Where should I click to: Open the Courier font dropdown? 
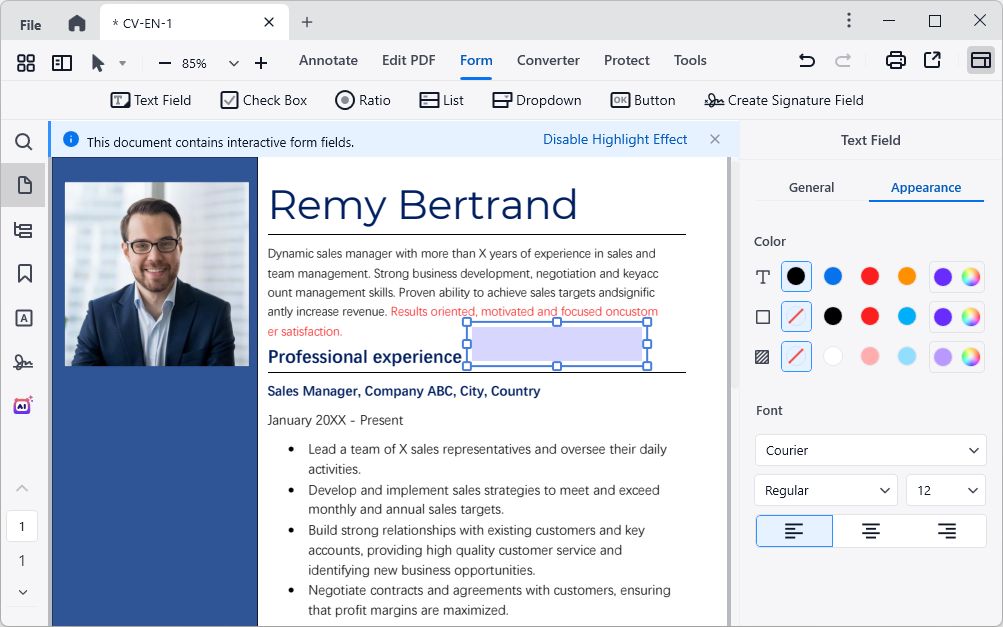click(x=870, y=450)
